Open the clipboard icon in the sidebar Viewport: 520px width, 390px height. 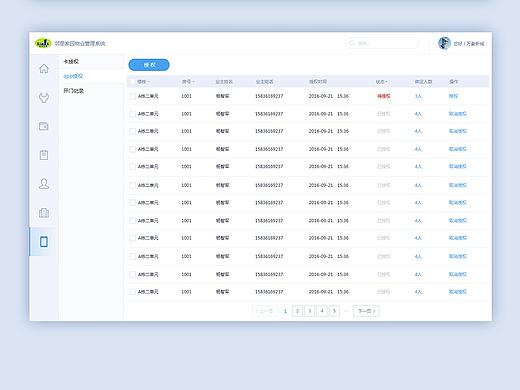tap(44, 155)
